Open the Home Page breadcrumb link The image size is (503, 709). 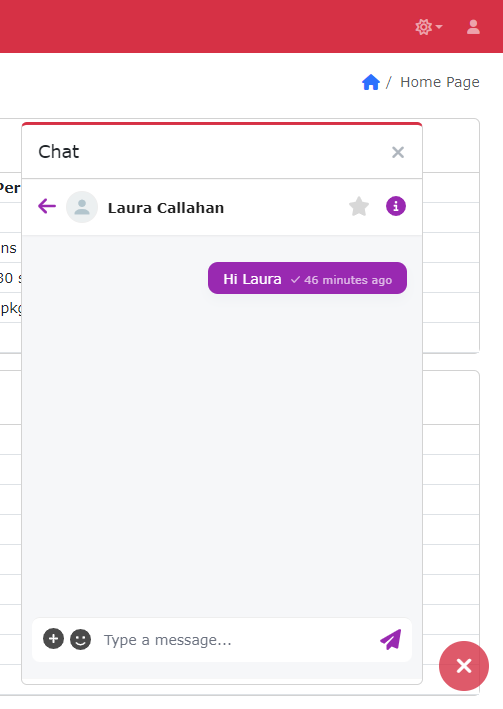pos(440,82)
